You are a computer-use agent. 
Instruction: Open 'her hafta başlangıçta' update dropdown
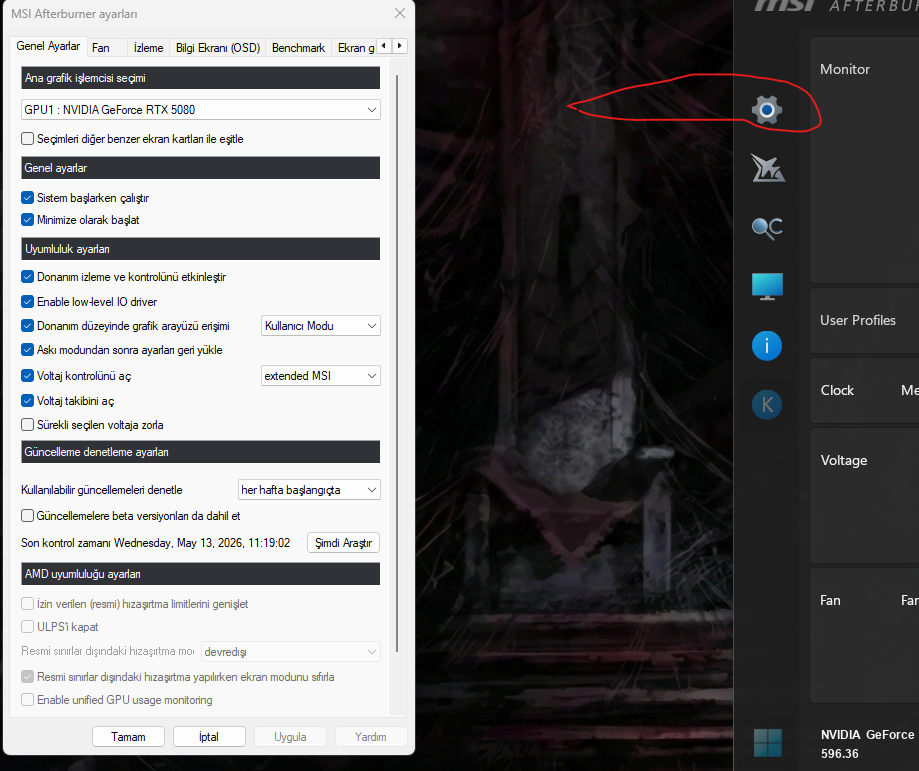click(309, 490)
